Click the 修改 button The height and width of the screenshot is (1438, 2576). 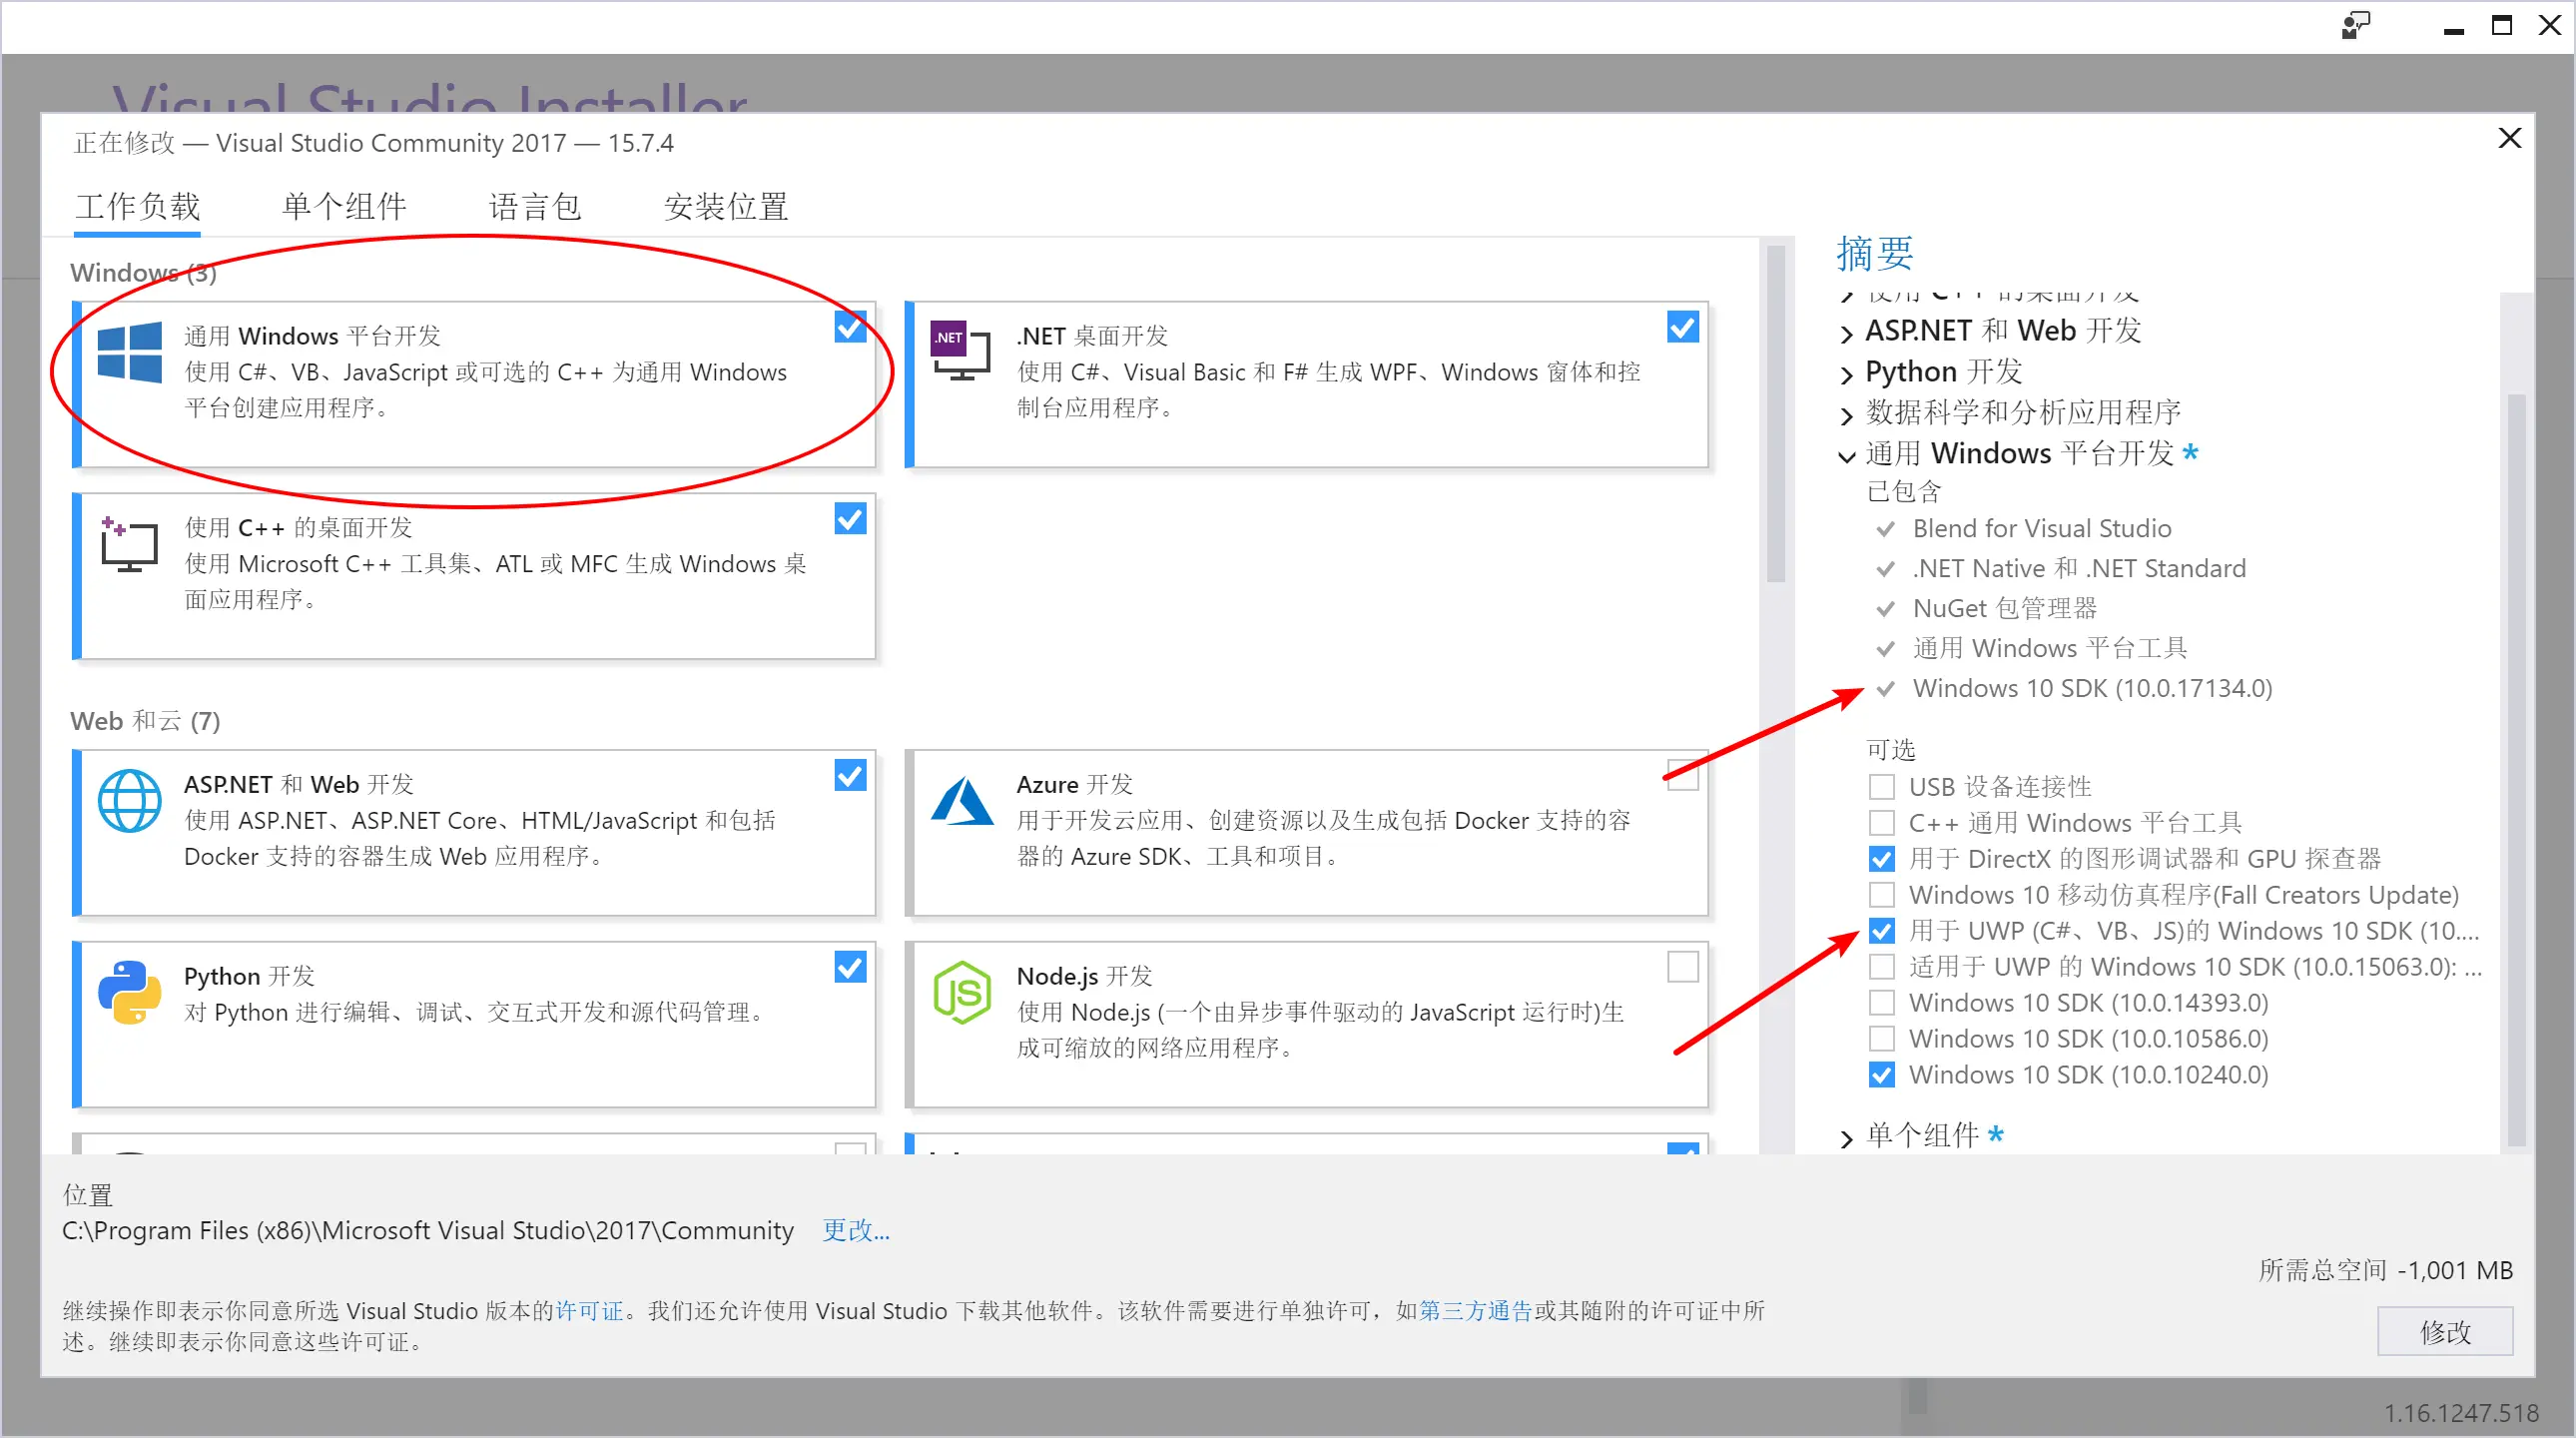[2444, 1331]
